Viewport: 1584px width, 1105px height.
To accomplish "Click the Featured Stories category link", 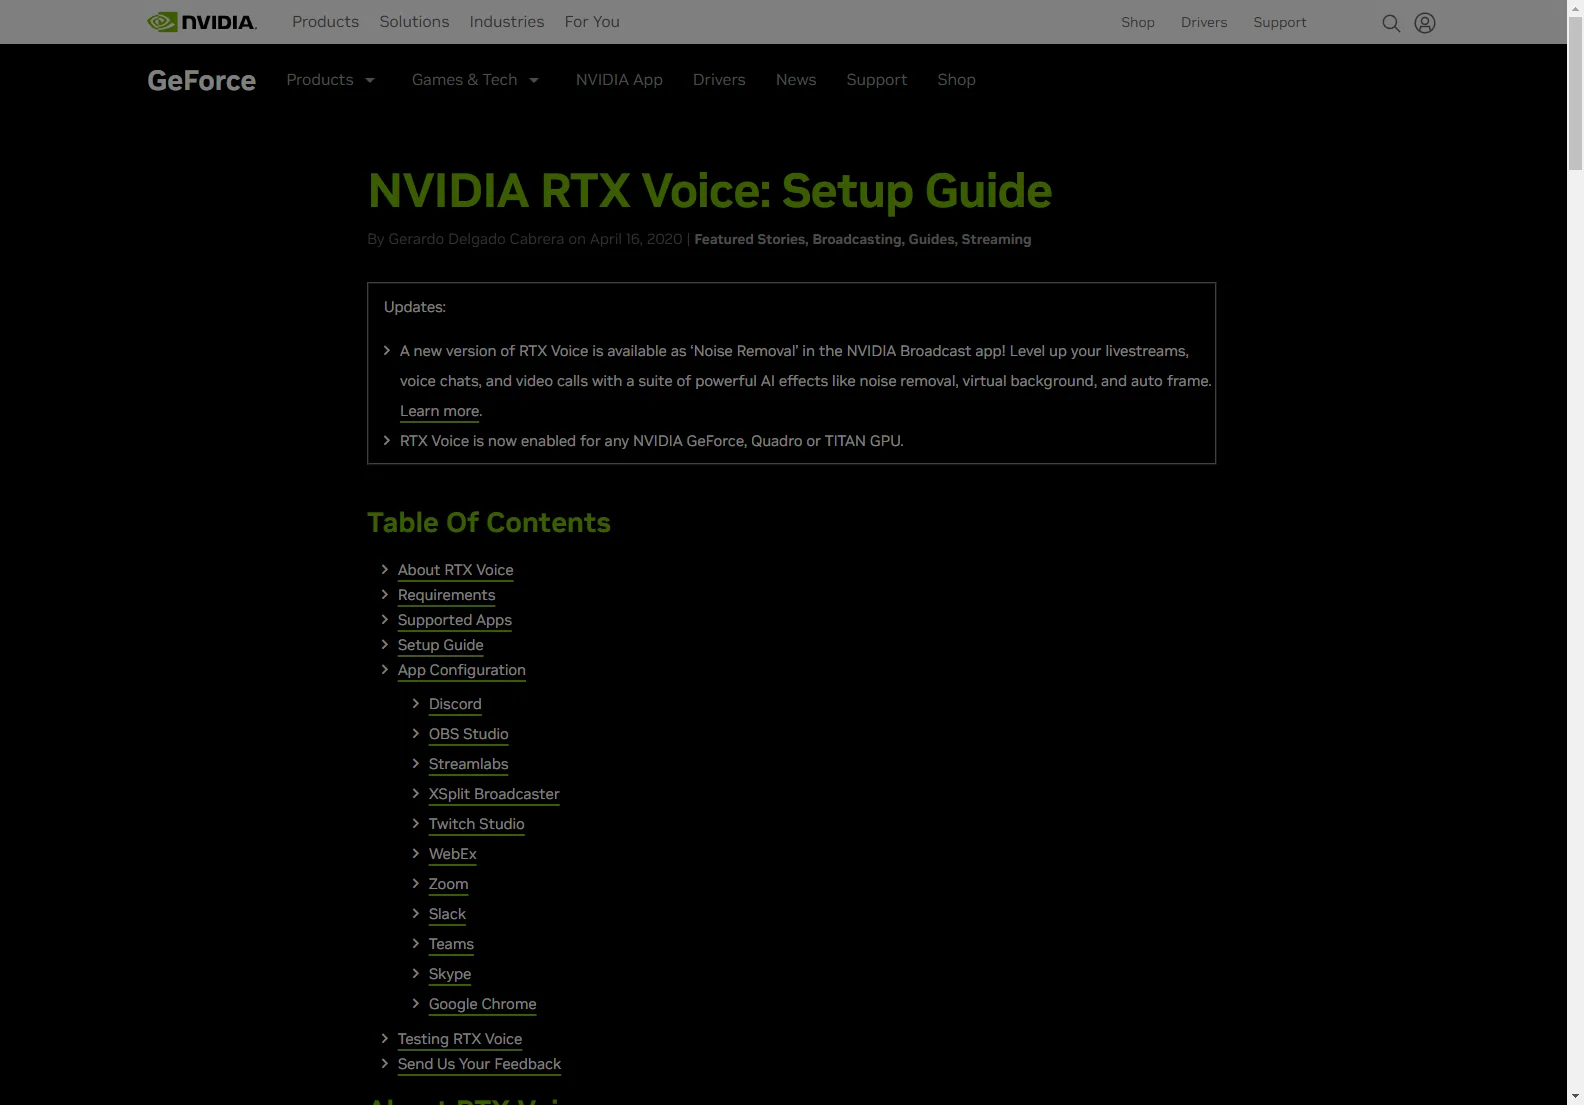I will (750, 239).
